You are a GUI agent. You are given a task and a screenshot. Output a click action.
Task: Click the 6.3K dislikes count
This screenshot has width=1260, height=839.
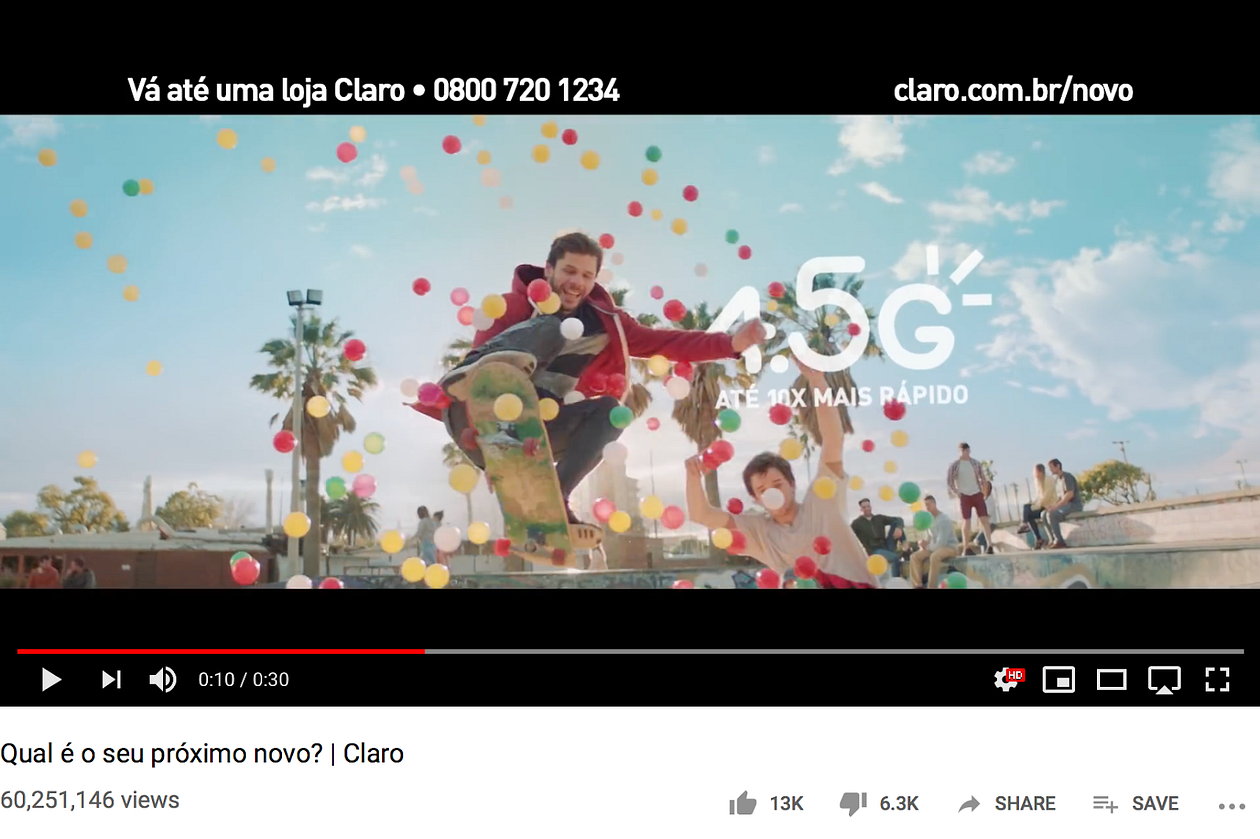899,804
